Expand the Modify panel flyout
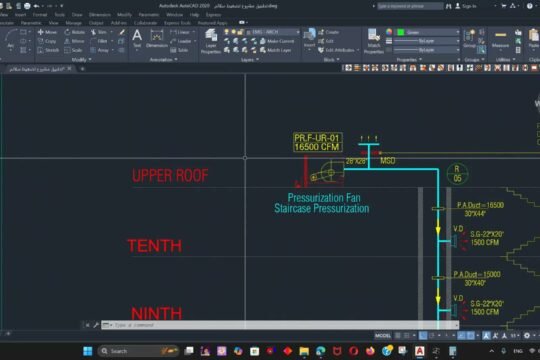540x360 pixels. click(x=81, y=60)
